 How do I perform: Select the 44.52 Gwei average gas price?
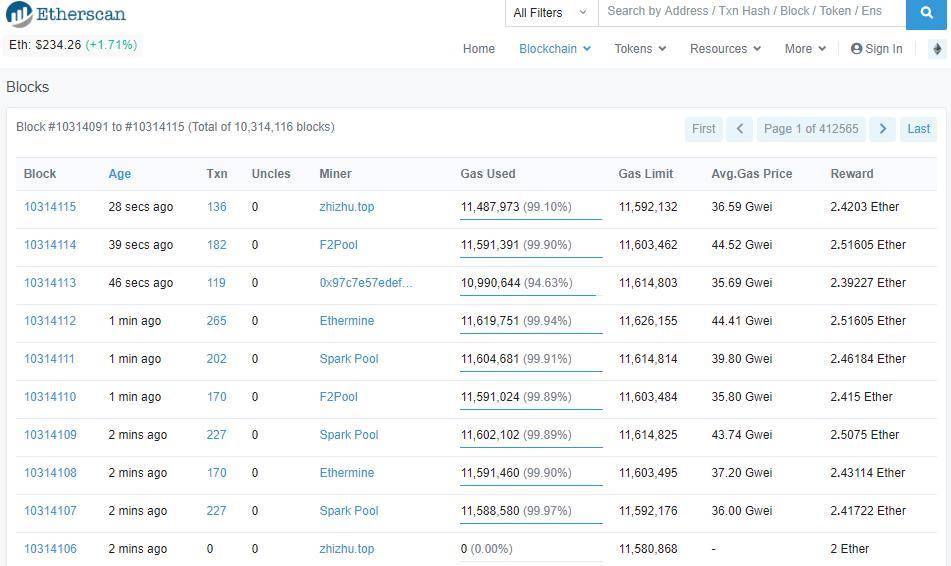click(x=742, y=245)
